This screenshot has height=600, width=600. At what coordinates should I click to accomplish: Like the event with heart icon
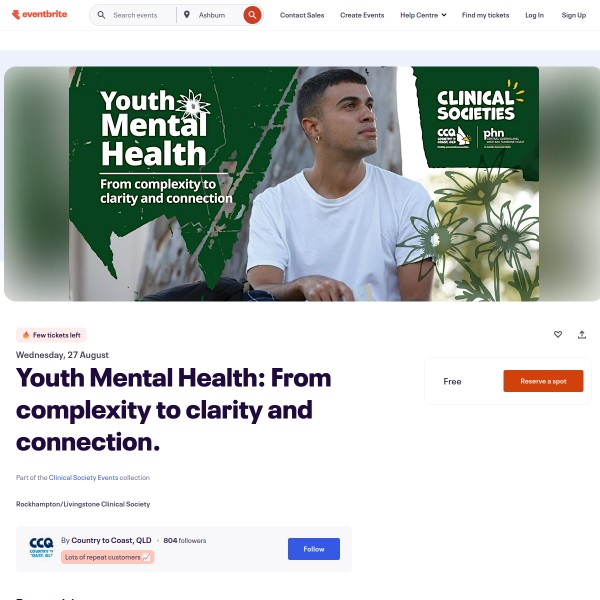pos(558,334)
